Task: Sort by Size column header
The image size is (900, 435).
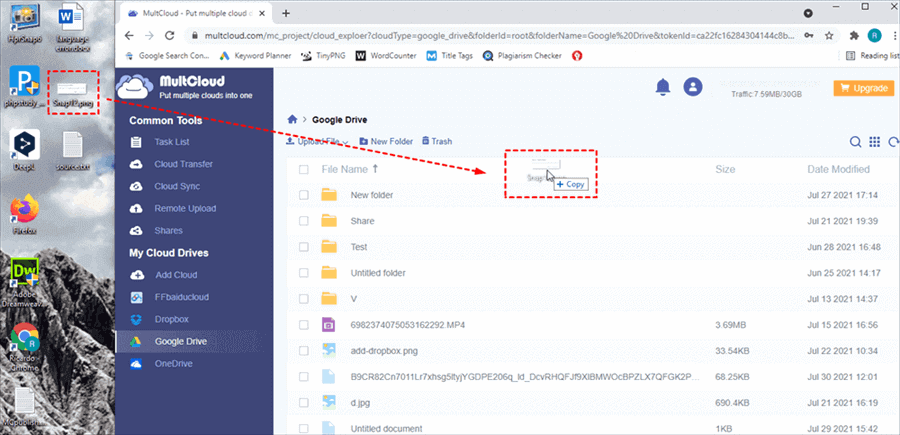Action: [725, 169]
